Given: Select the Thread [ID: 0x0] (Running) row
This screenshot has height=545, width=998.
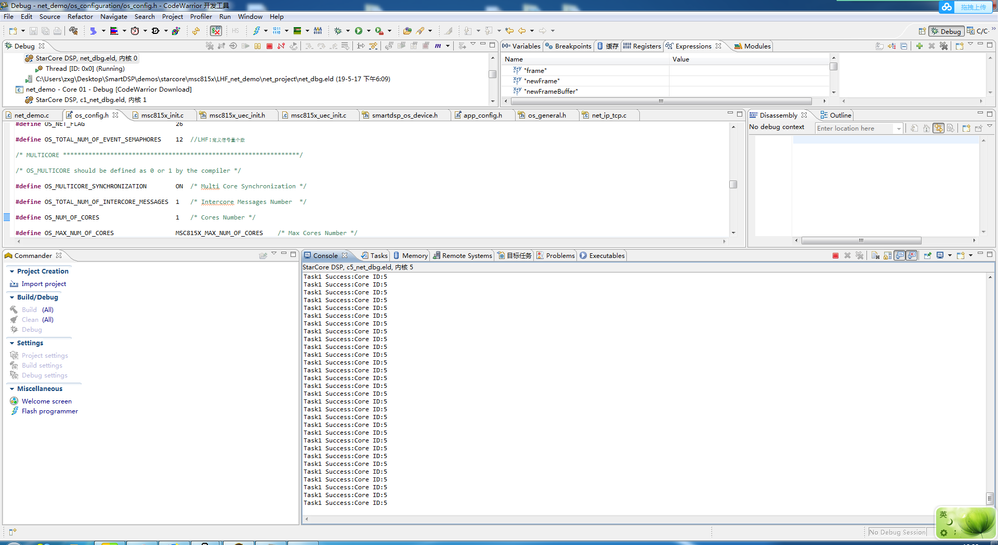Looking at the screenshot, I should (x=85, y=69).
